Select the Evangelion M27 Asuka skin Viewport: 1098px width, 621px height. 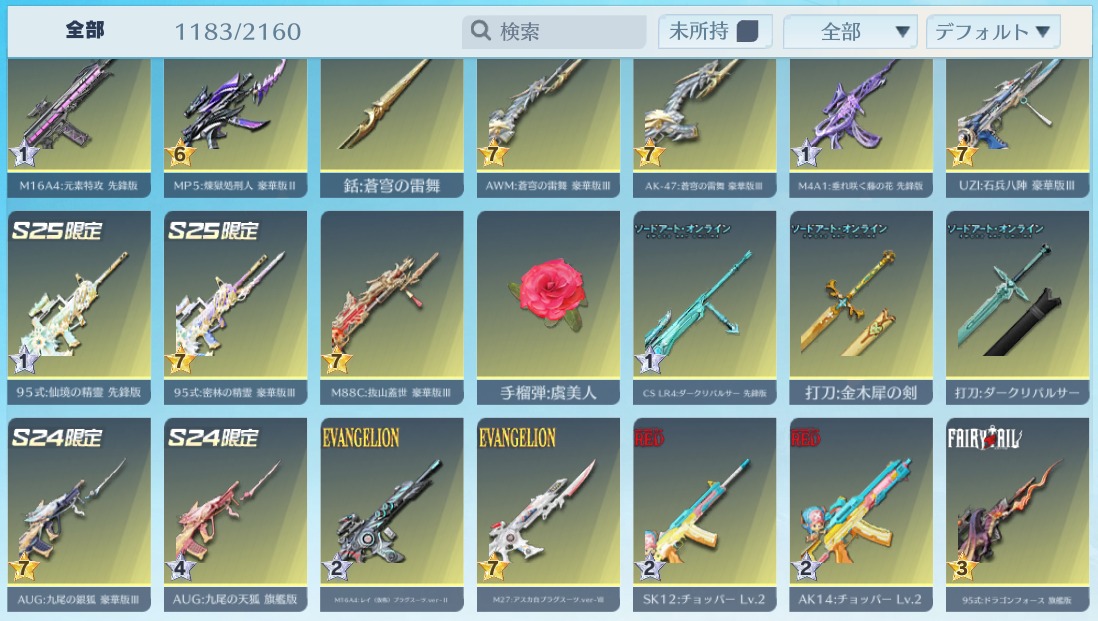pyautogui.click(x=548, y=515)
